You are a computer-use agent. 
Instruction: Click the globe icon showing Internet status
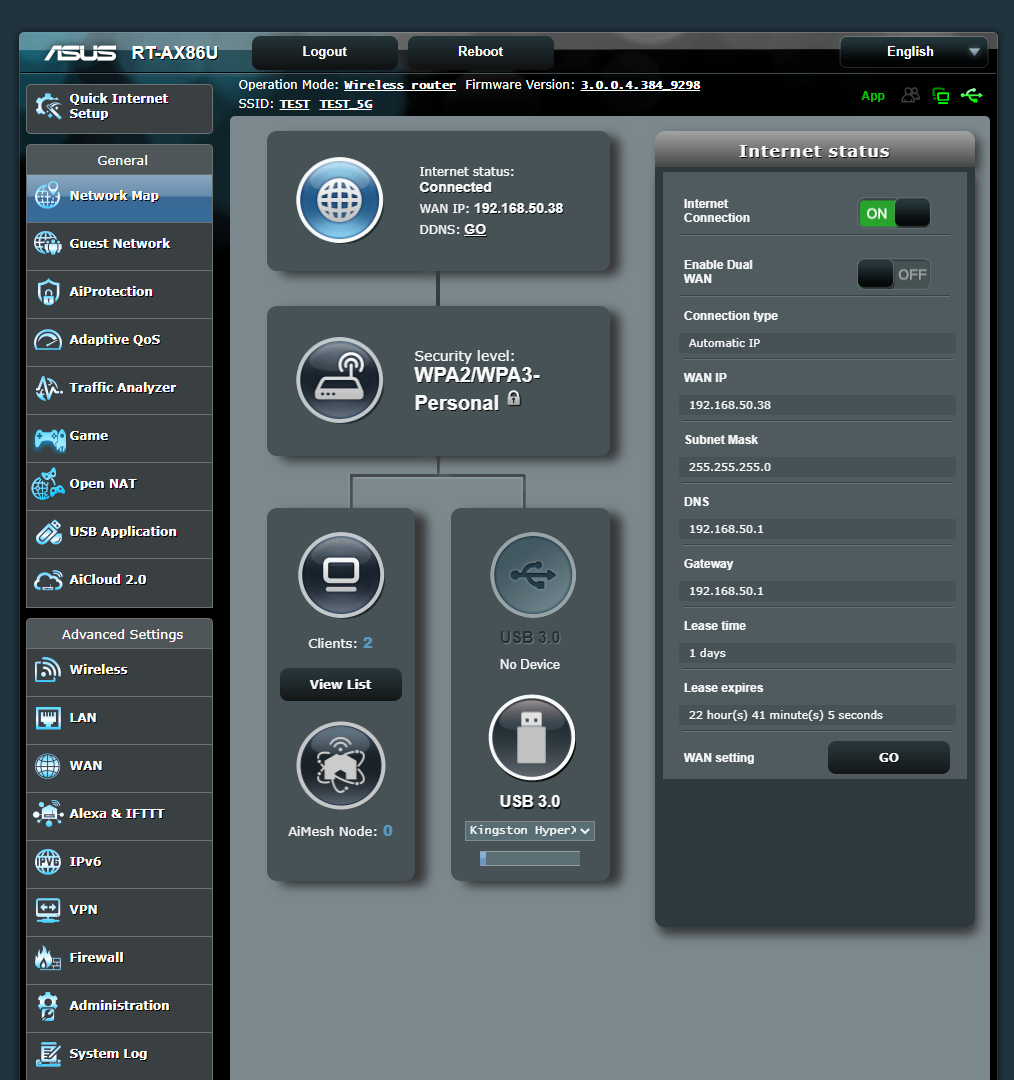point(339,200)
